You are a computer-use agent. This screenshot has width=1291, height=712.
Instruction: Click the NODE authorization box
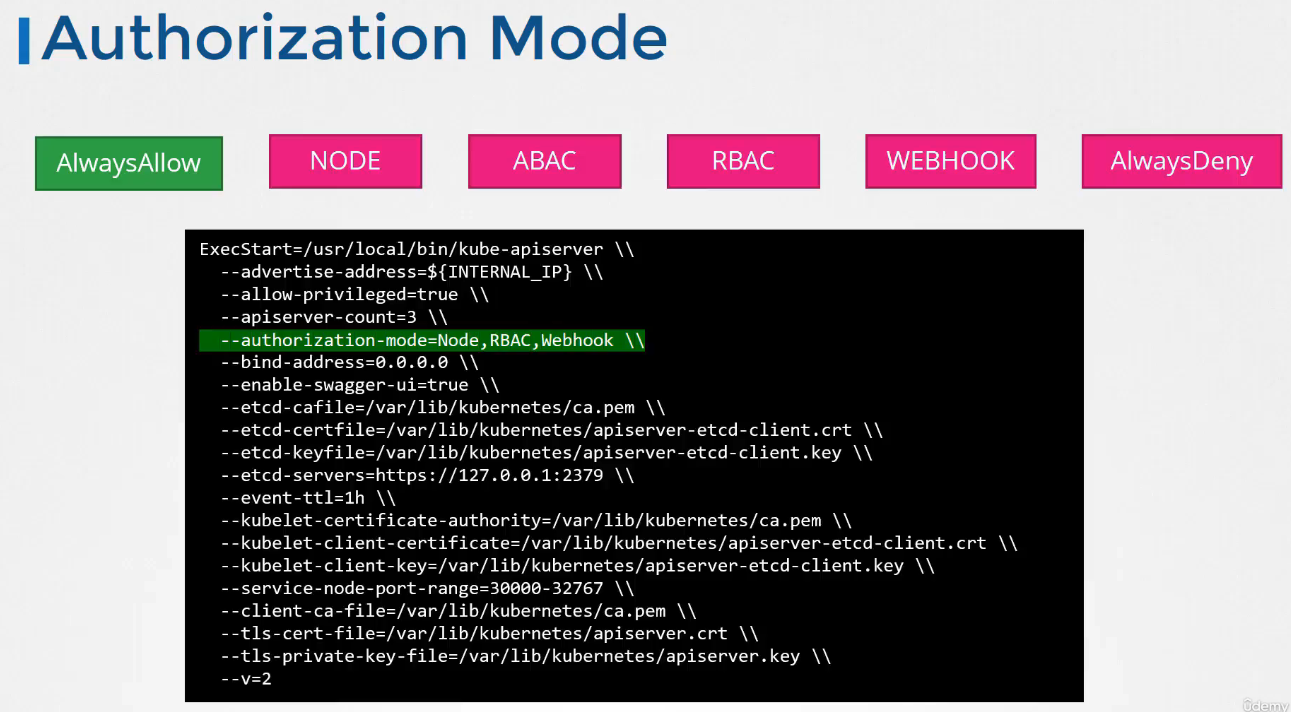[x=345, y=161]
